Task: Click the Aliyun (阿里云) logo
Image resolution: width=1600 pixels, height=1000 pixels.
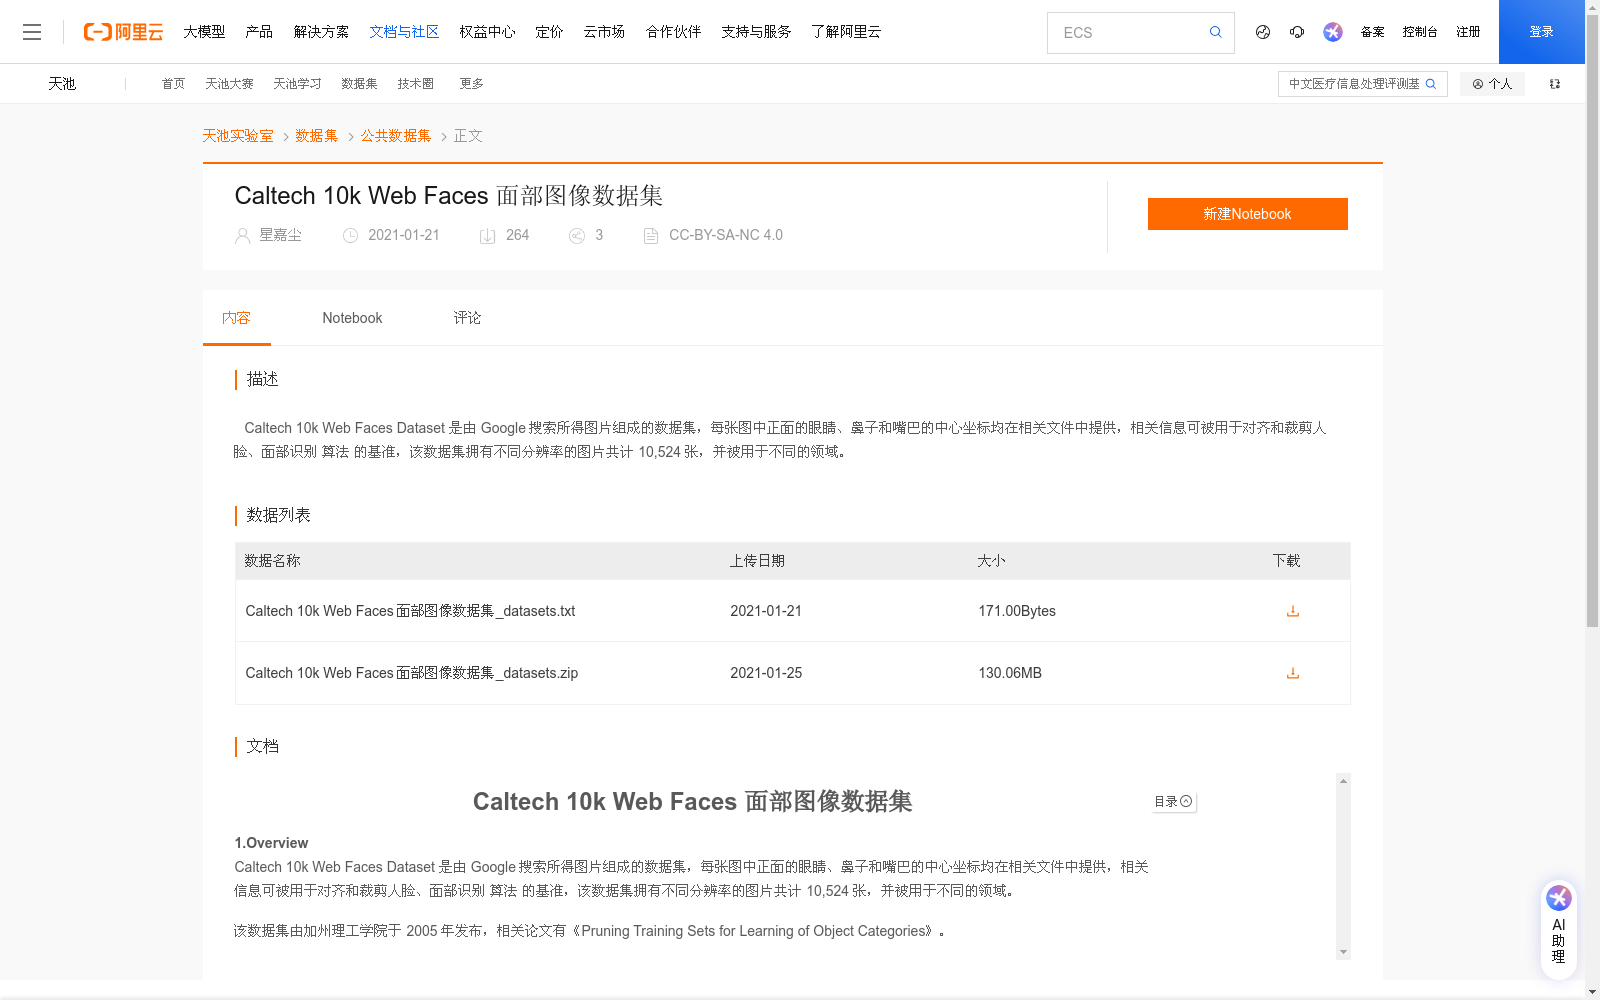Action: pyautogui.click(x=123, y=32)
